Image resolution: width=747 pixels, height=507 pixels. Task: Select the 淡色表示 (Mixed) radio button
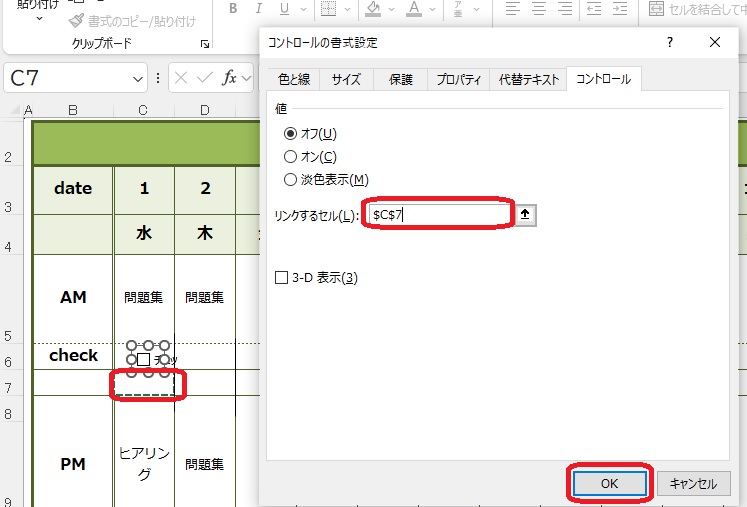(x=291, y=180)
